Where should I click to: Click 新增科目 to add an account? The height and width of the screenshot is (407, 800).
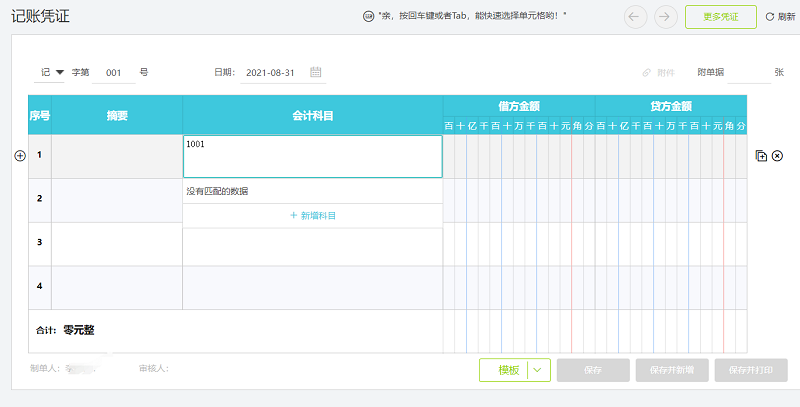pos(312,215)
